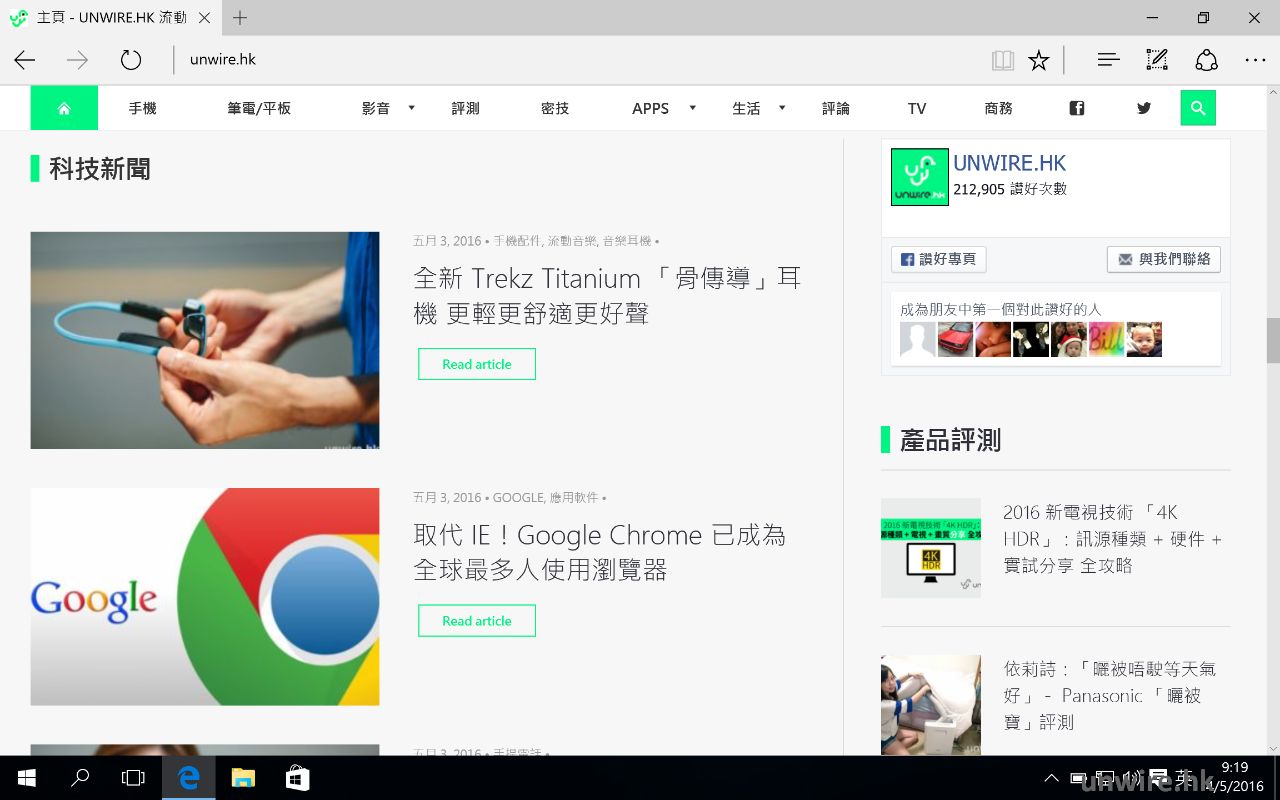
Task: Click Read article for Trekz Titanium
Action: (476, 364)
